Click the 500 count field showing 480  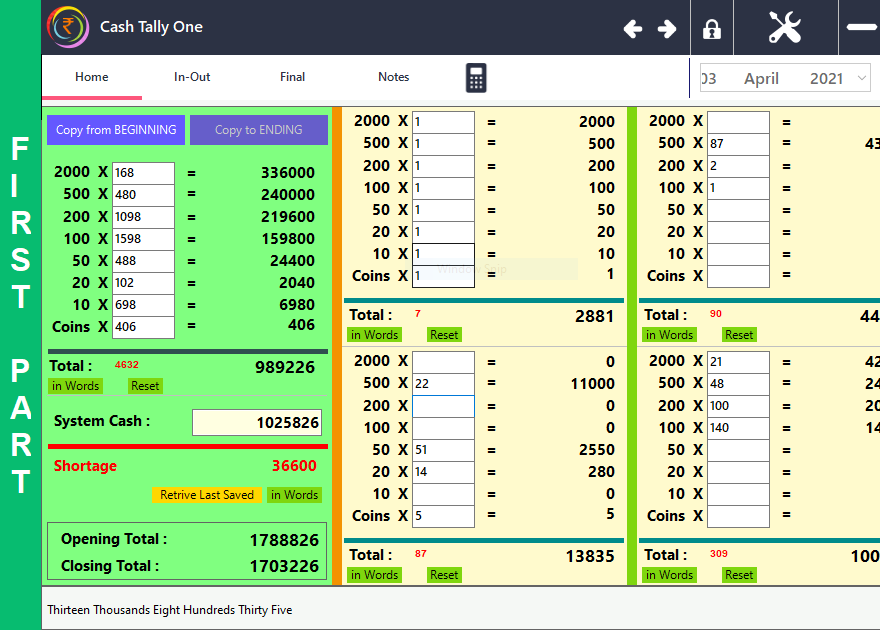click(x=143, y=195)
